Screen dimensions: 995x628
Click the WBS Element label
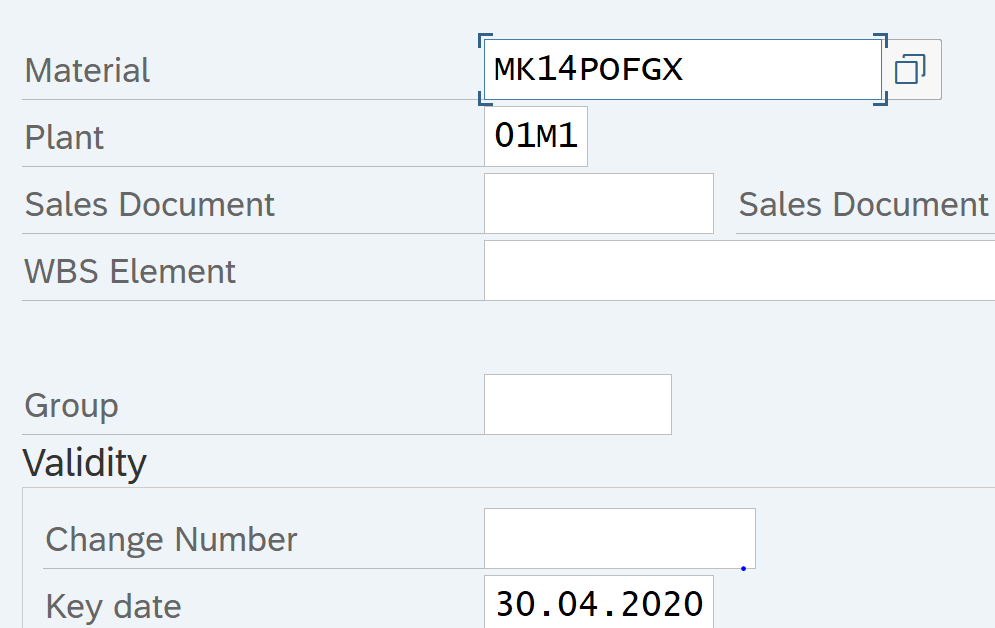coord(131,272)
